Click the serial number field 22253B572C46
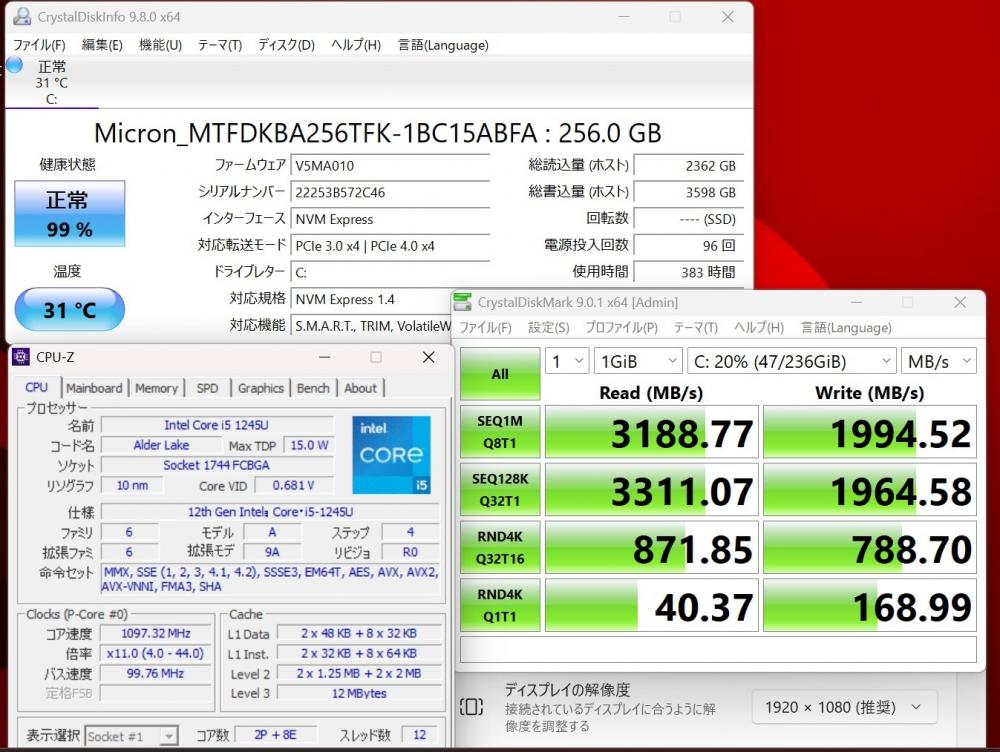Viewport: 1000px width, 752px height. click(390, 193)
